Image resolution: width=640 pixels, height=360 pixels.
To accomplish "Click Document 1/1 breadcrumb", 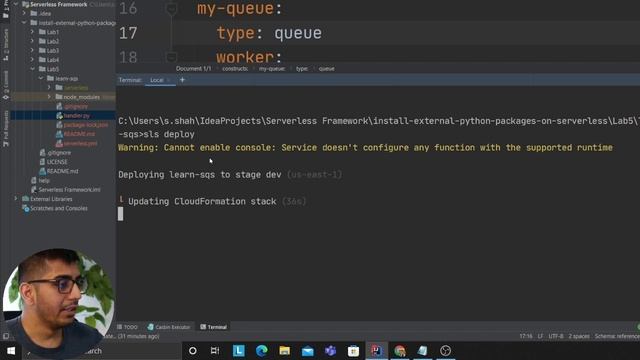I will click(193, 69).
